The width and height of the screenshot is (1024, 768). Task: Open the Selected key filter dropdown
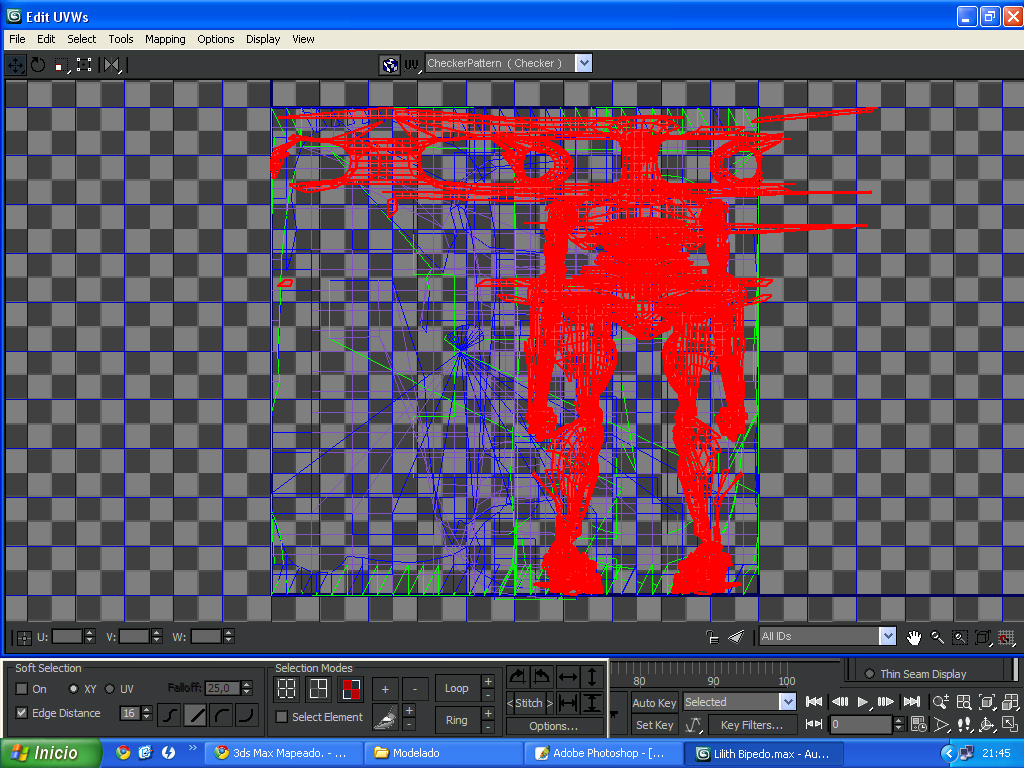(788, 702)
